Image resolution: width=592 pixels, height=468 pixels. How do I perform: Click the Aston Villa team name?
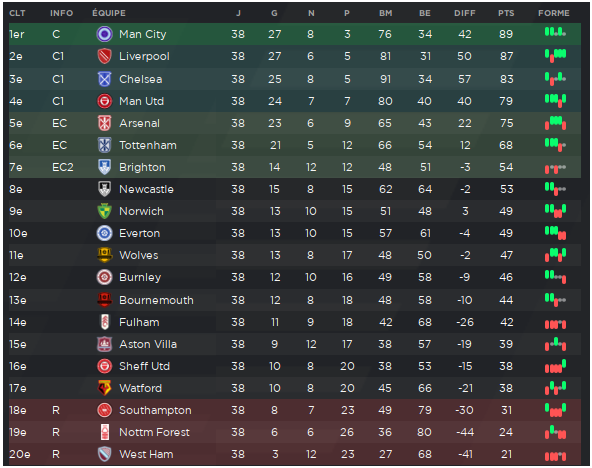coord(148,344)
